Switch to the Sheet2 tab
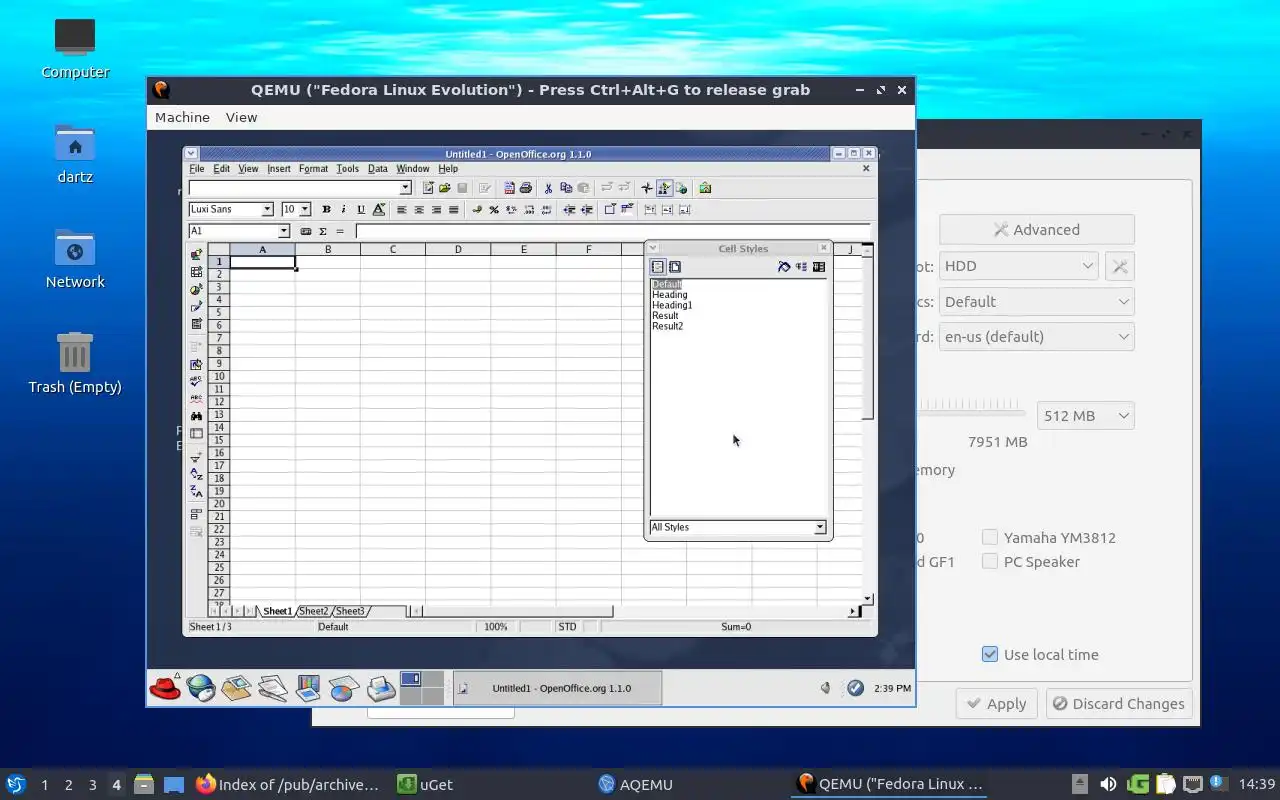 [313, 611]
